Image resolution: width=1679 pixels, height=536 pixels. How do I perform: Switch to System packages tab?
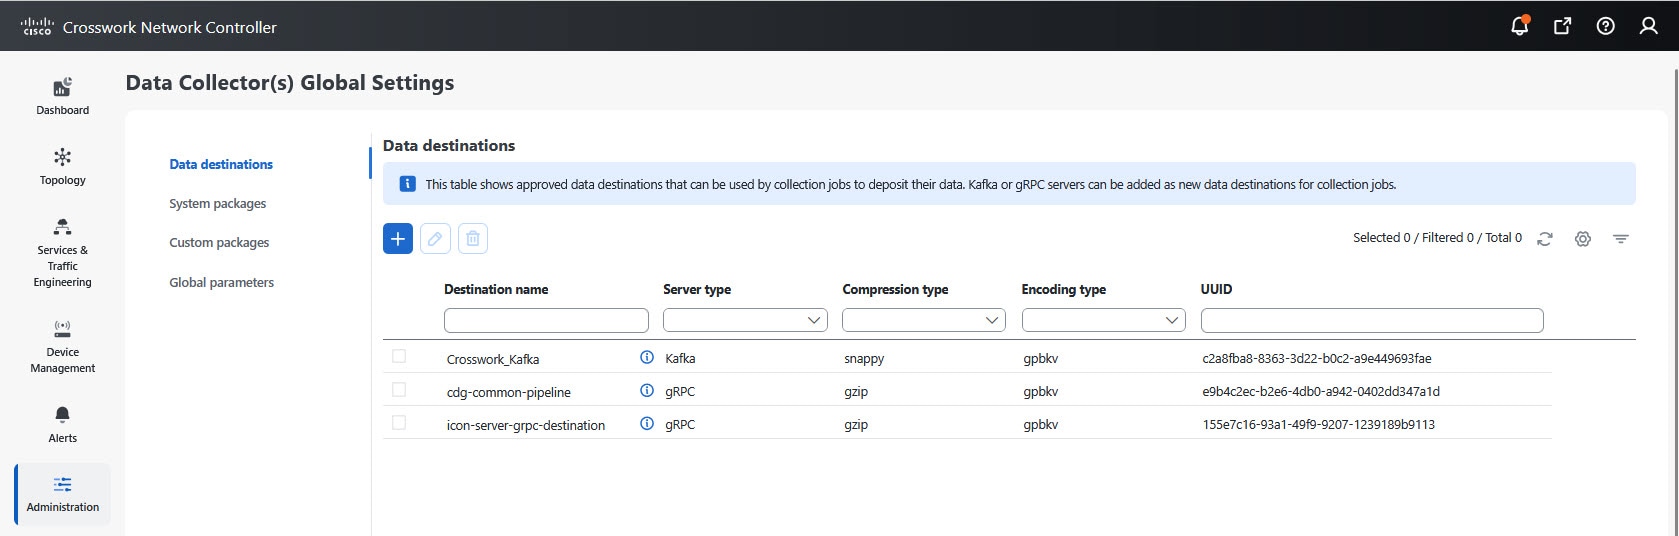point(218,203)
